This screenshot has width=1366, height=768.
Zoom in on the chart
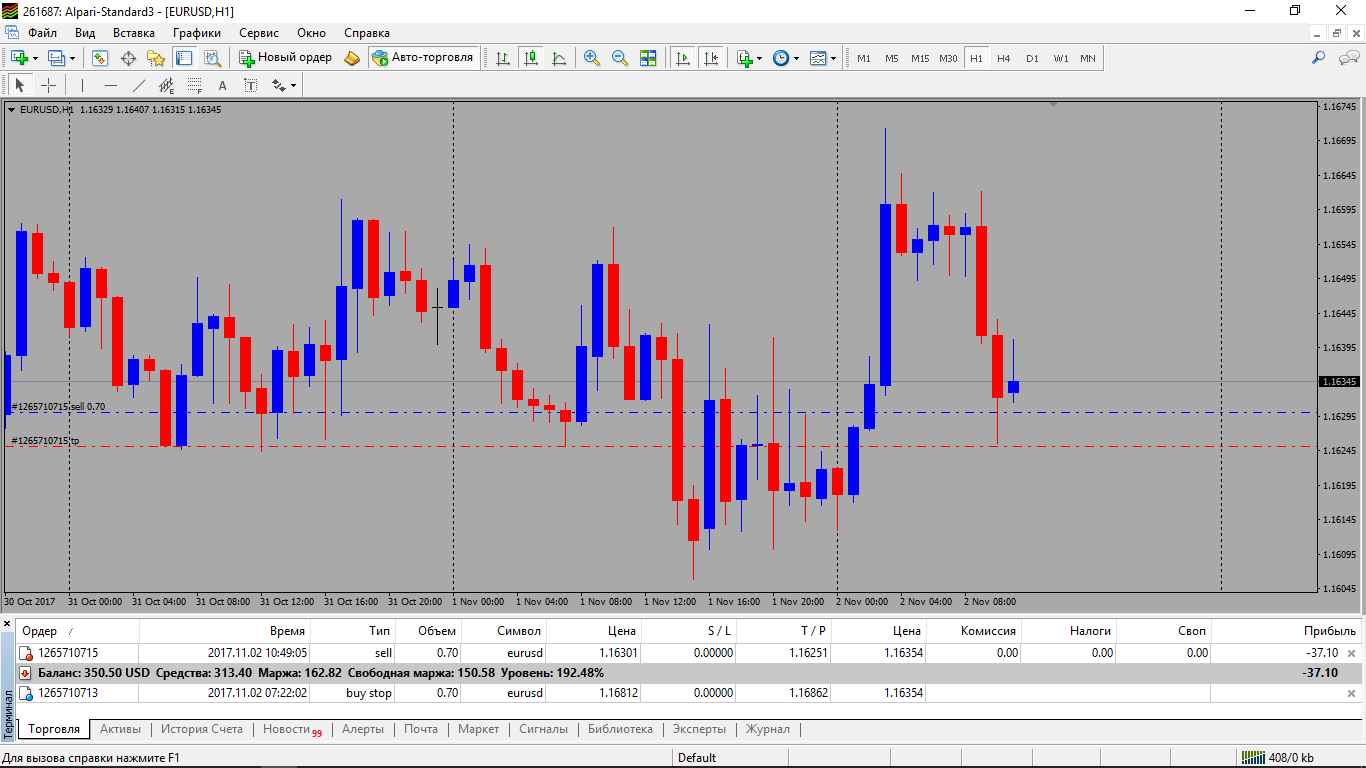(x=592, y=58)
